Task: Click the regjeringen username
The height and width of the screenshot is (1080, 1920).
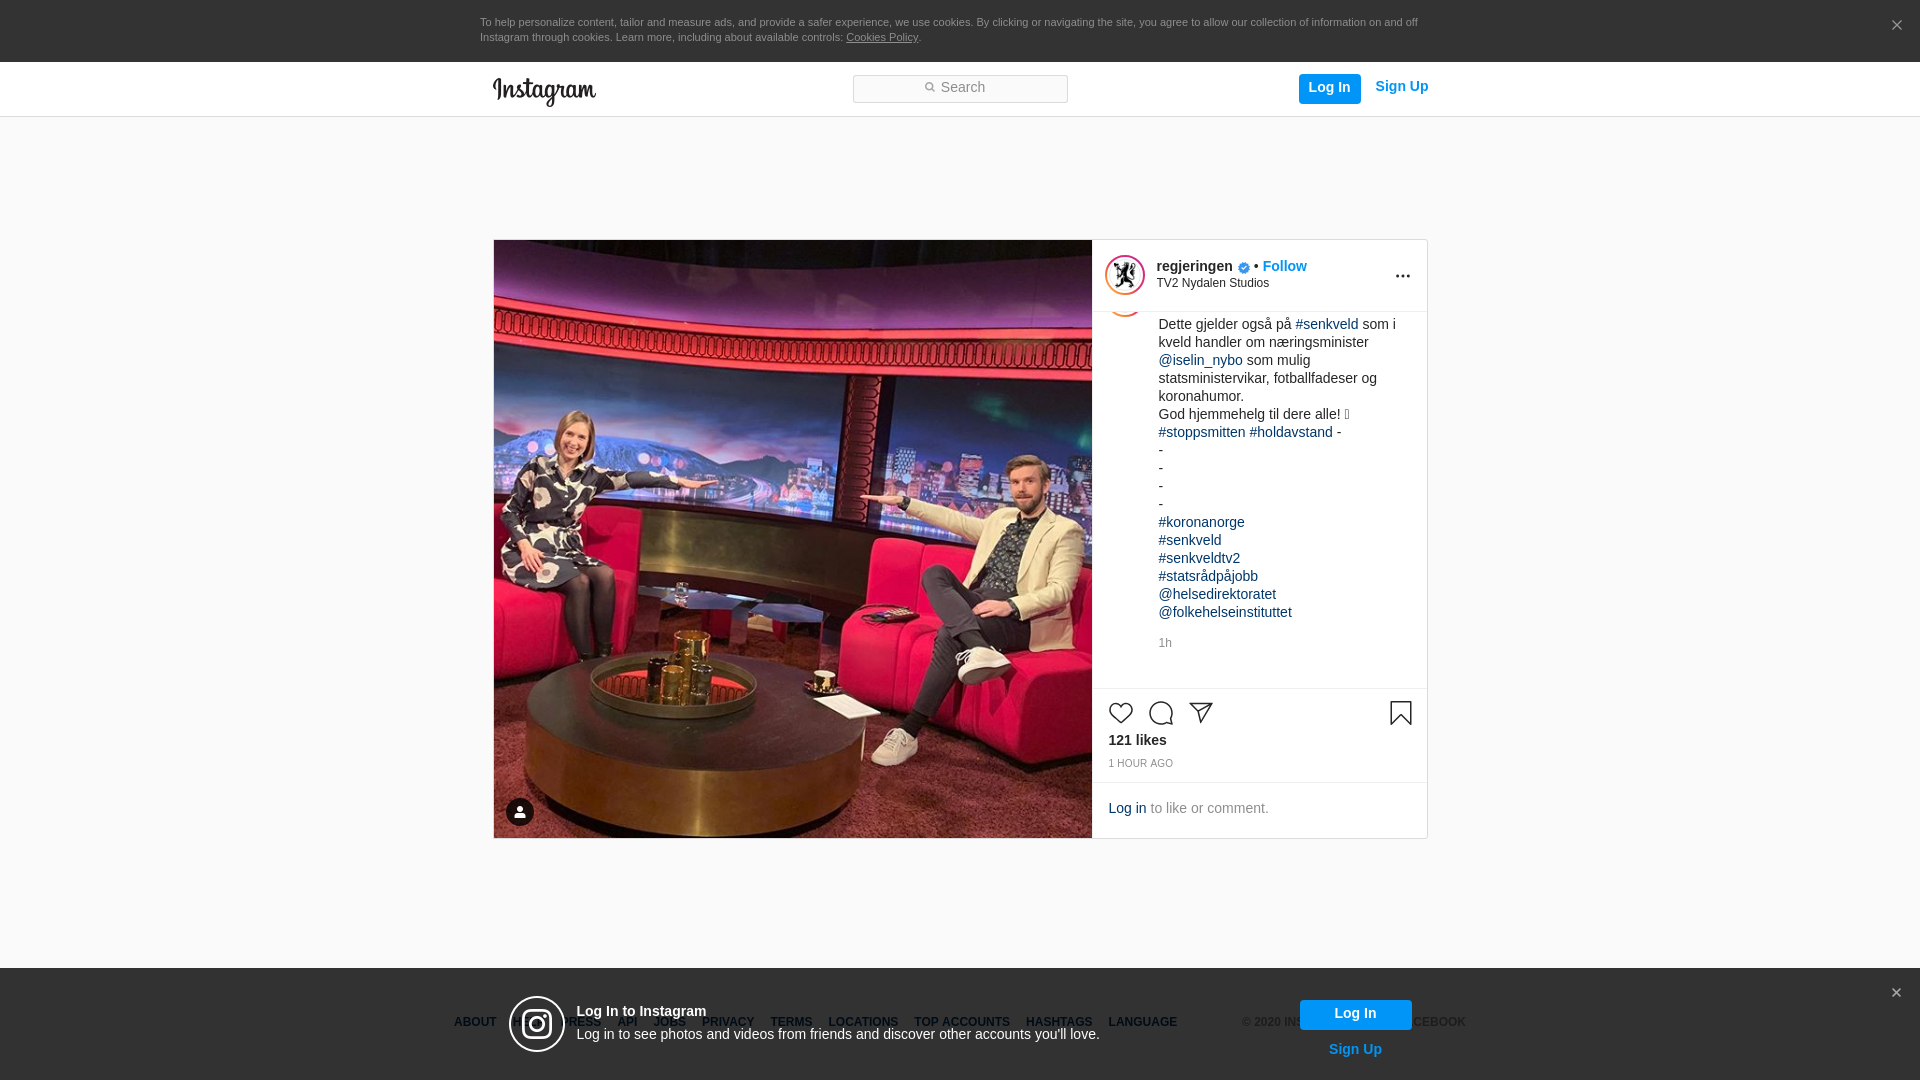Action: [x=1194, y=266]
